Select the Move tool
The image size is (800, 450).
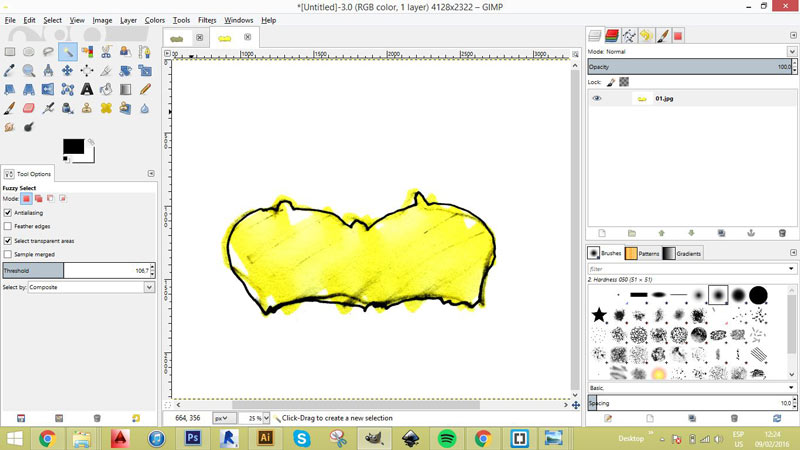click(67, 70)
